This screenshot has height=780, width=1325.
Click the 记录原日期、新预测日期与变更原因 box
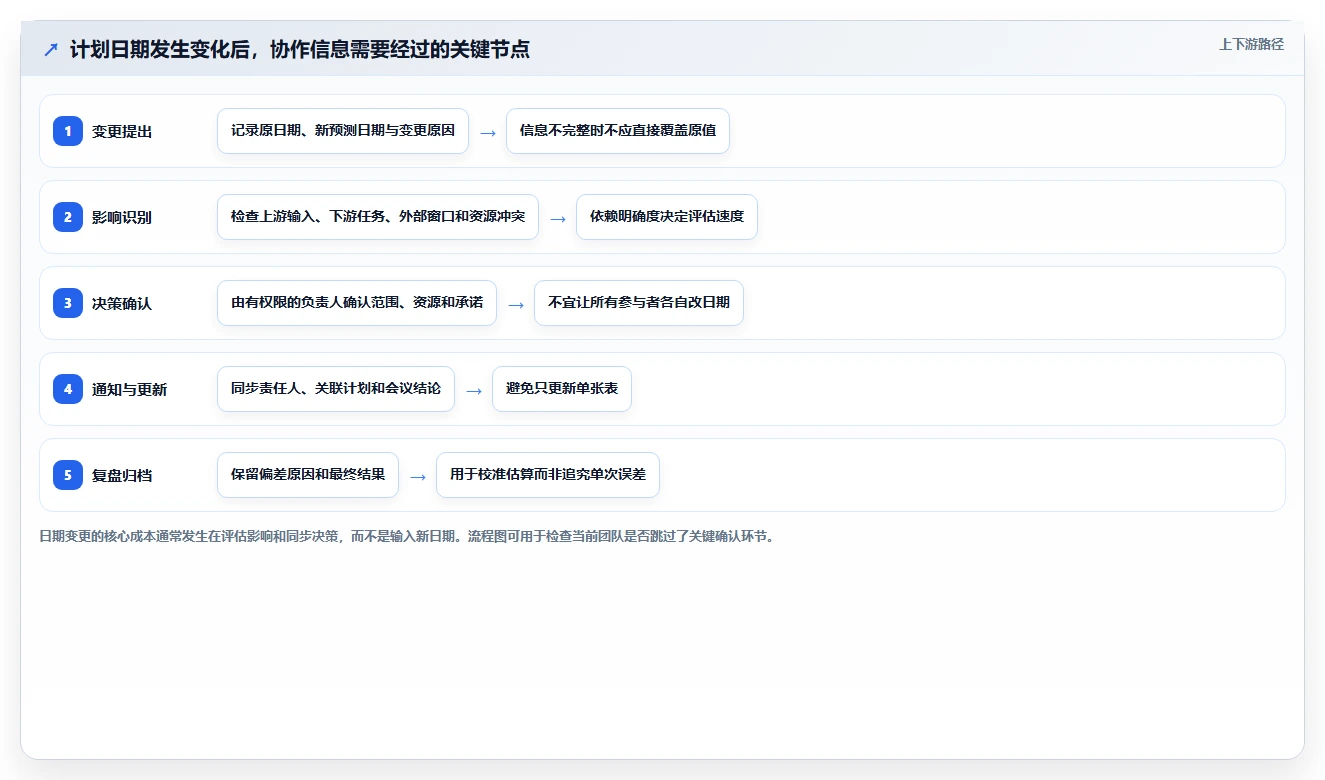(x=343, y=131)
